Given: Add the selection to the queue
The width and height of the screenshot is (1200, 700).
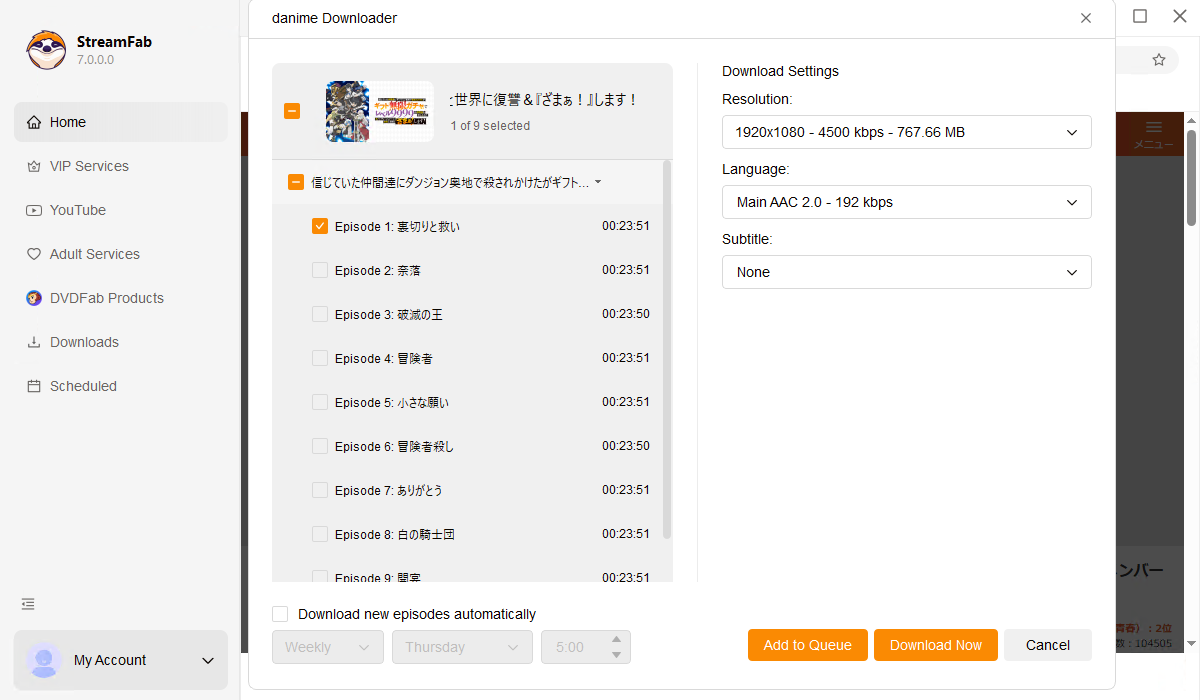Looking at the screenshot, I should (807, 645).
